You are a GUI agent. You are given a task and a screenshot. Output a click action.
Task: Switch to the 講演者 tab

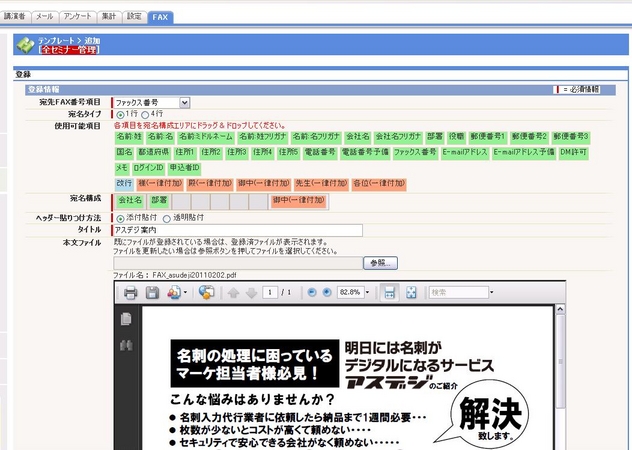tap(15, 17)
